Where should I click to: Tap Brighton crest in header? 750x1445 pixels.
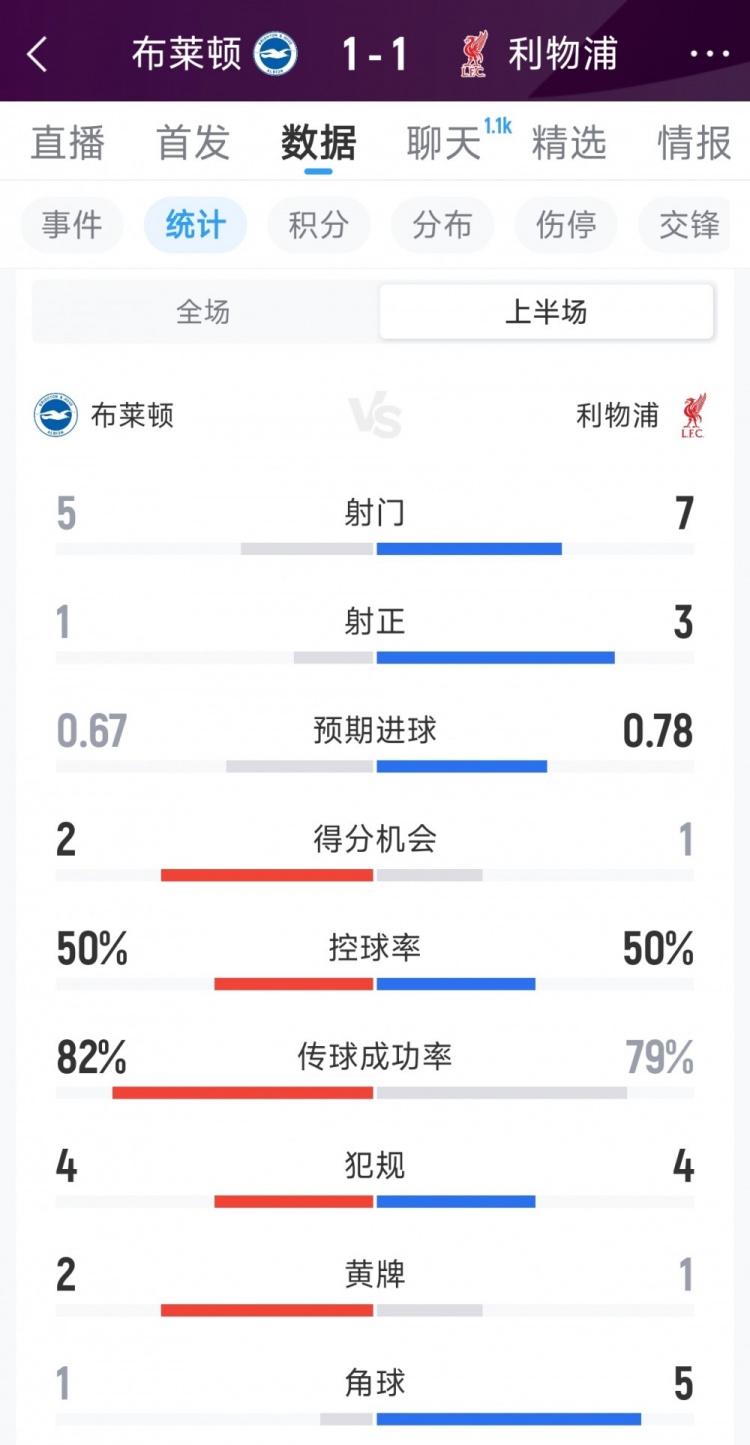(276, 54)
